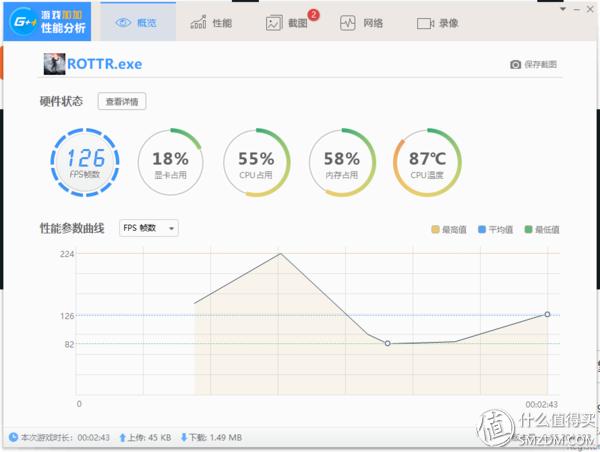The image size is (600, 452).
Task: Click the minimum point marker at 82
Action: [x=388, y=343]
